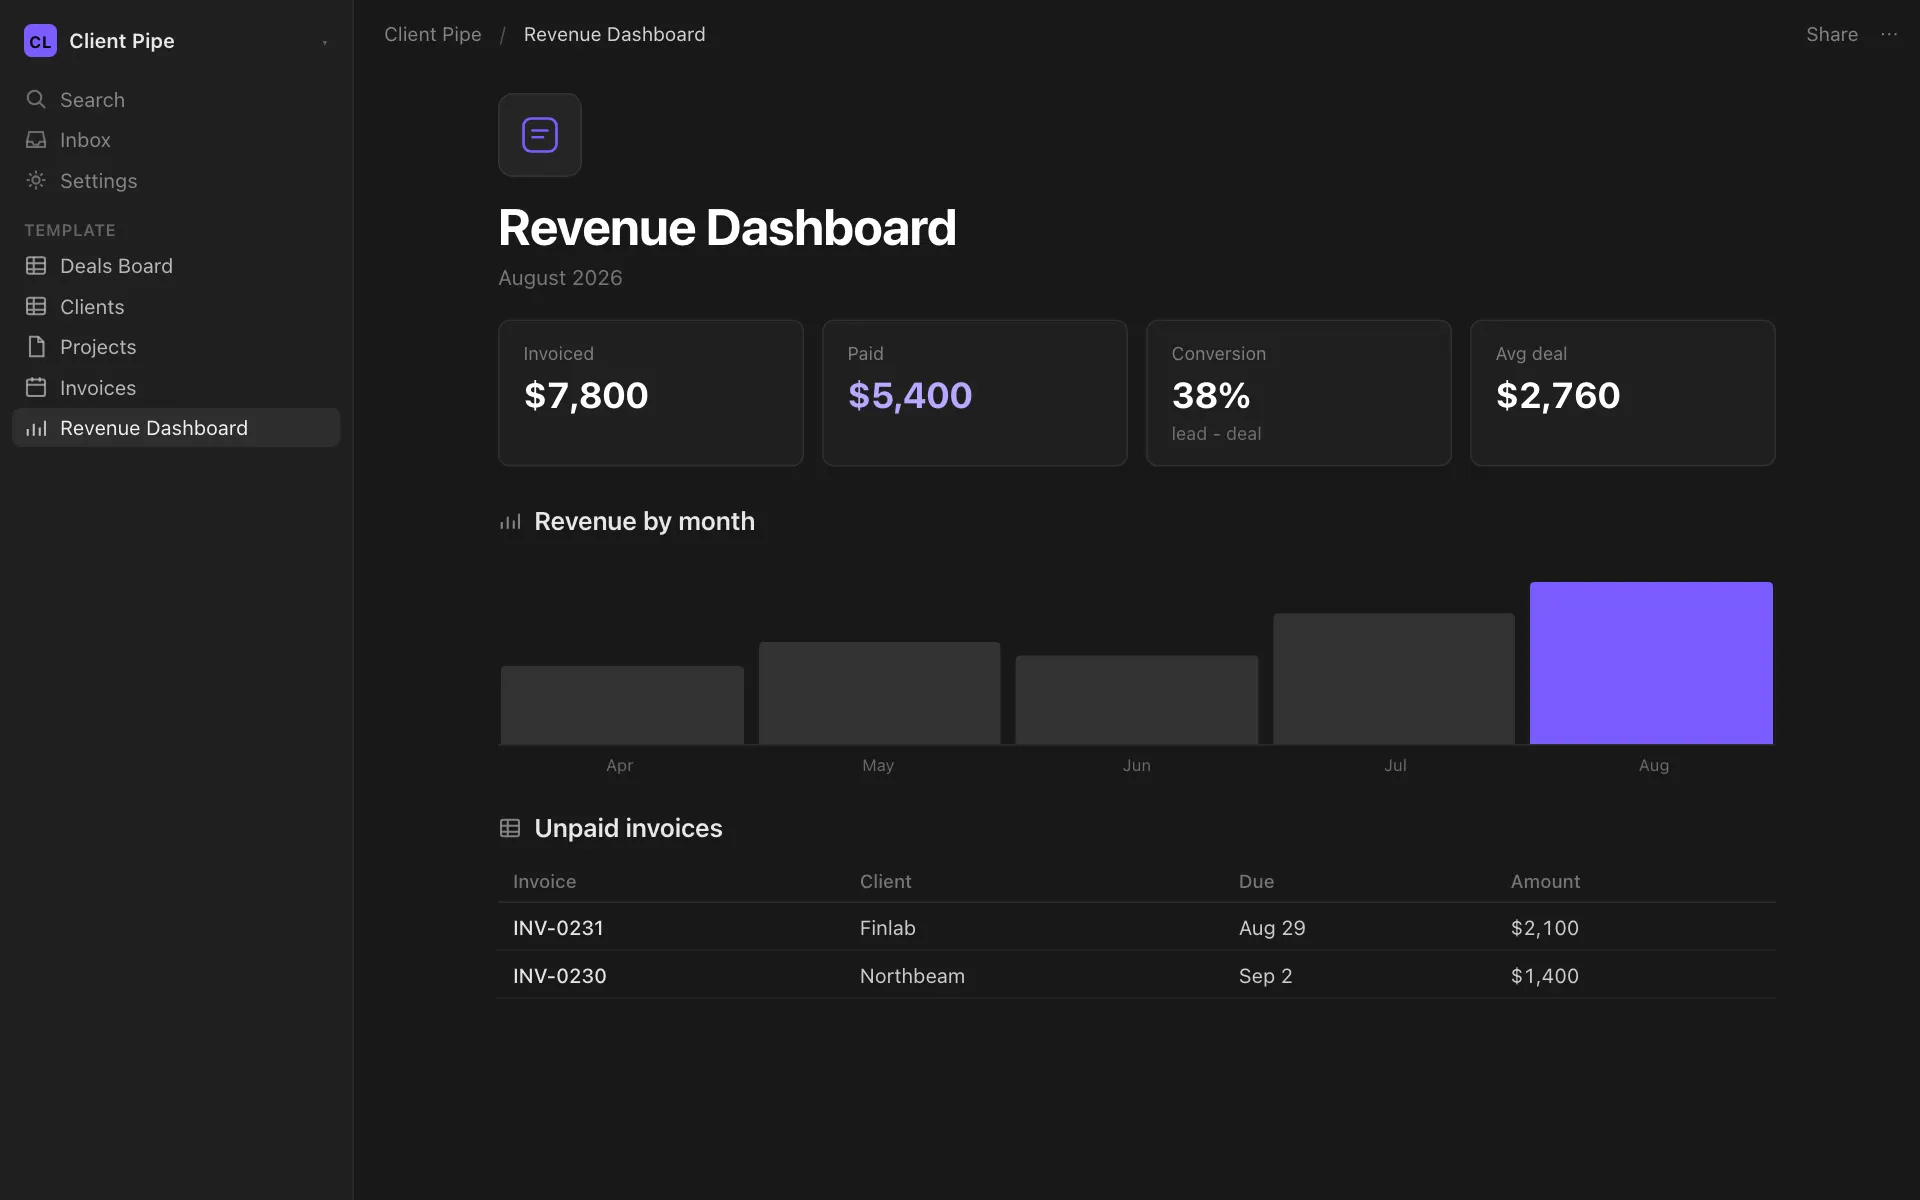Viewport: 1920px width, 1200px height.
Task: Go to Client Pipe breadcrumb link
Action: click(433, 34)
